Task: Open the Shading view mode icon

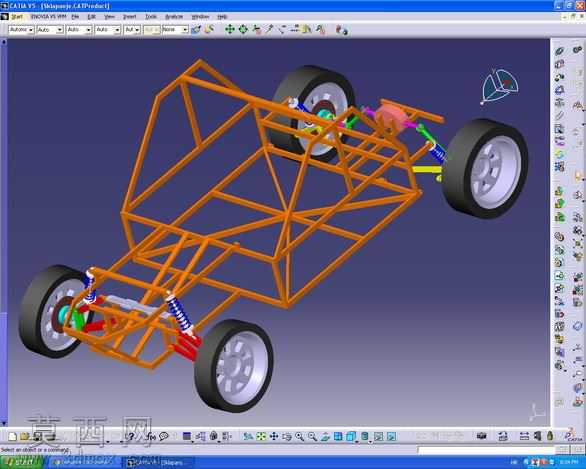Action: click(x=365, y=436)
